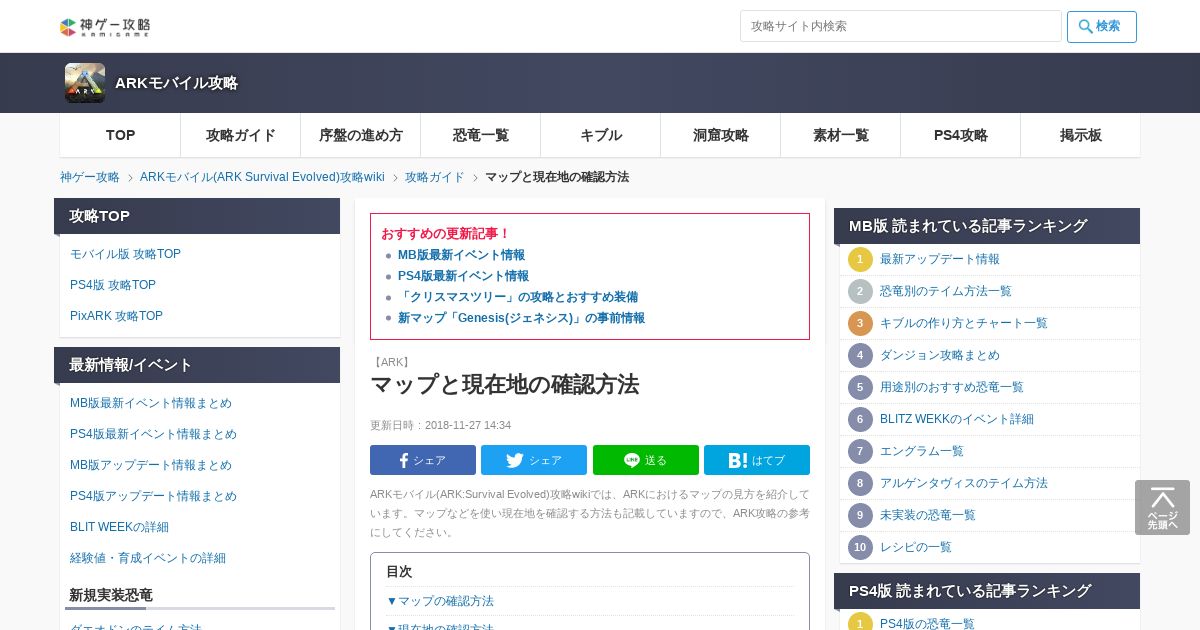Viewport: 1200px width, 630px height.
Task: Open 経験値・育成イベントの詳細 link
Action: pos(148,558)
